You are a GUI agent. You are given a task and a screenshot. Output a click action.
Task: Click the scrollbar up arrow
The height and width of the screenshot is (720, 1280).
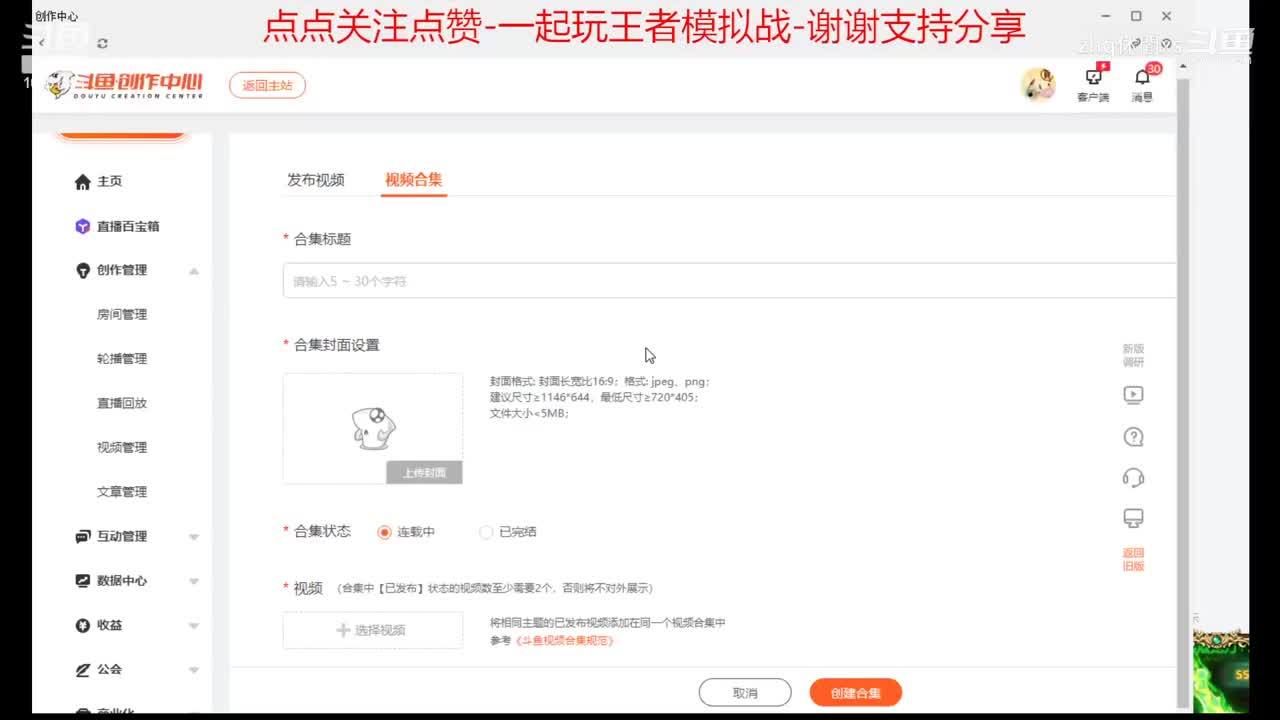click(x=1183, y=67)
